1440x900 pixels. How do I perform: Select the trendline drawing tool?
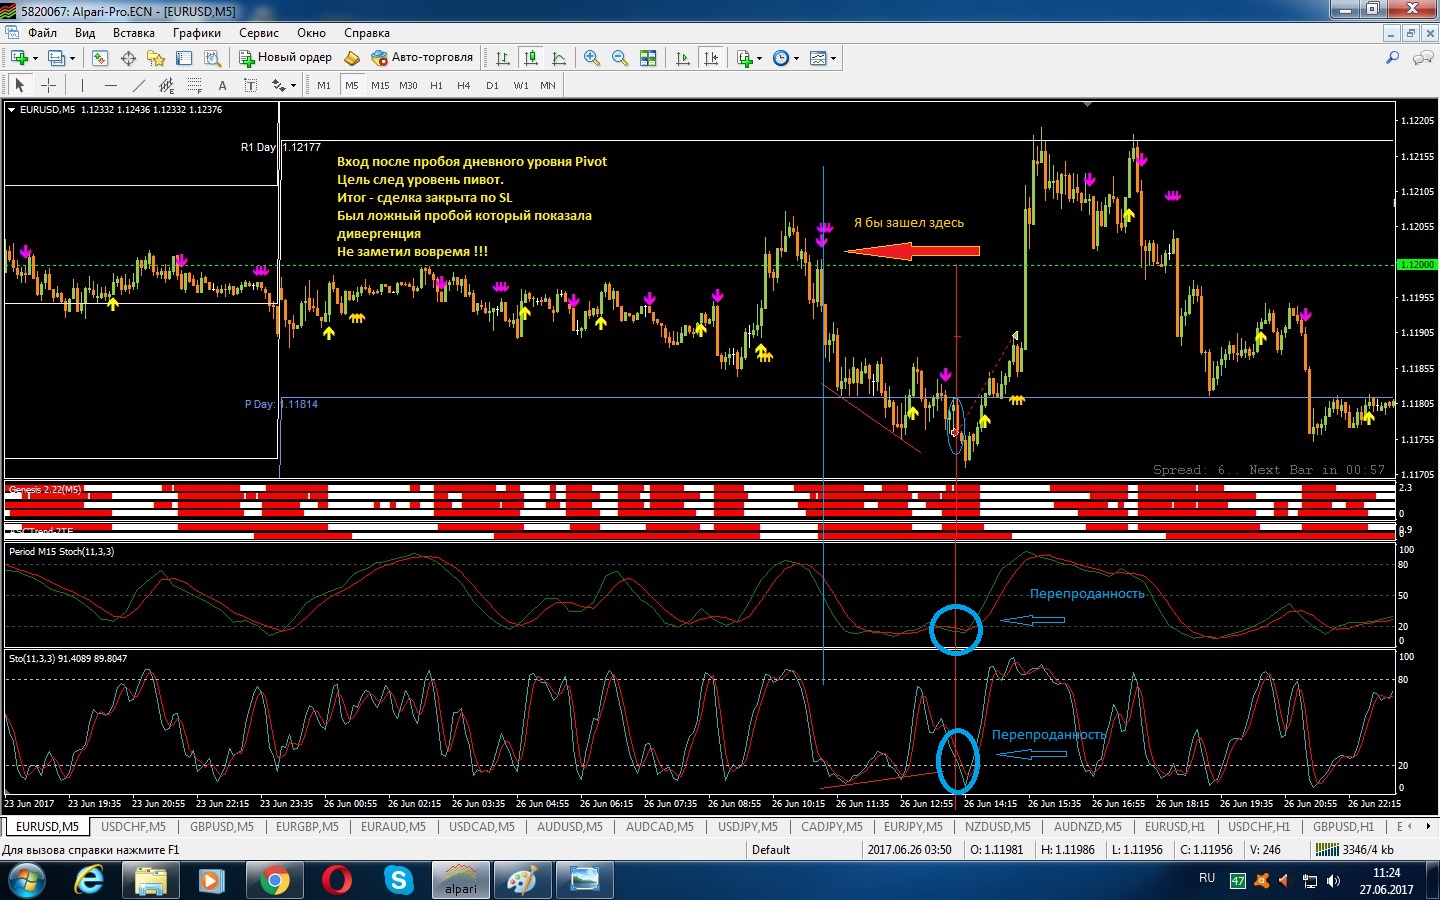139,85
